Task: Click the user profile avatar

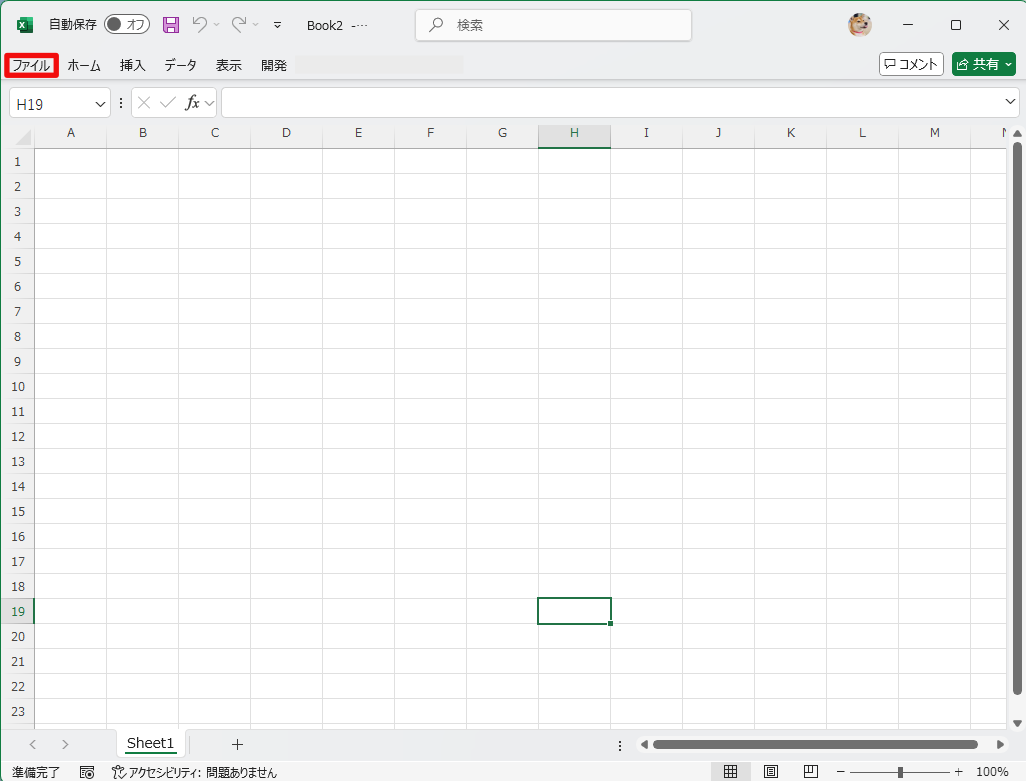Action: pyautogui.click(x=859, y=25)
